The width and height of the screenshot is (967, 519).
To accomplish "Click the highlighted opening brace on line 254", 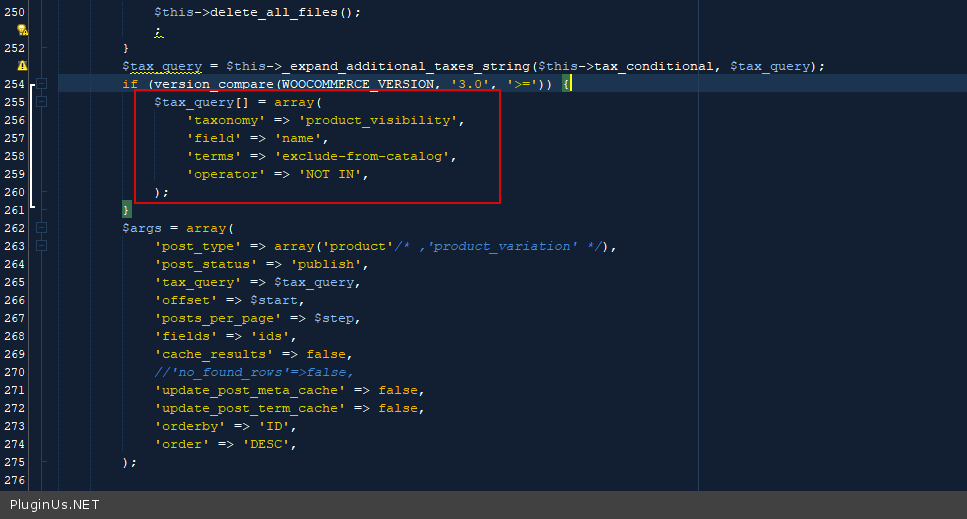I will pyautogui.click(x=565, y=84).
